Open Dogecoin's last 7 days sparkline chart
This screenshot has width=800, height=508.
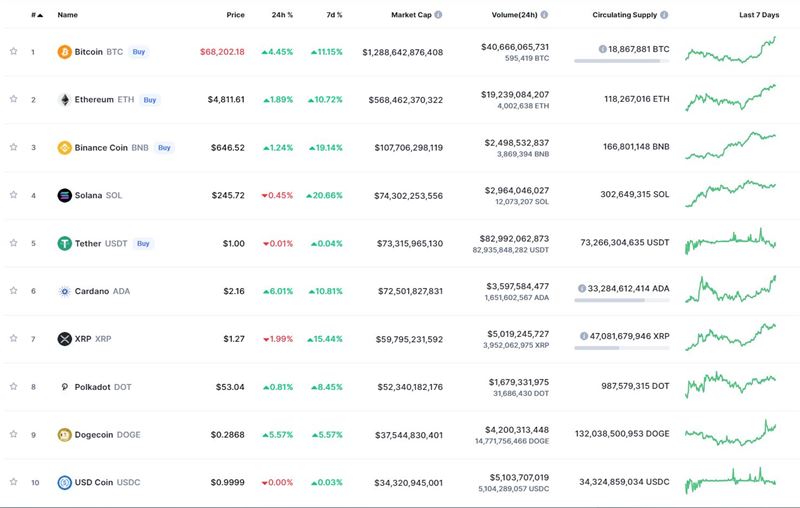coord(731,433)
